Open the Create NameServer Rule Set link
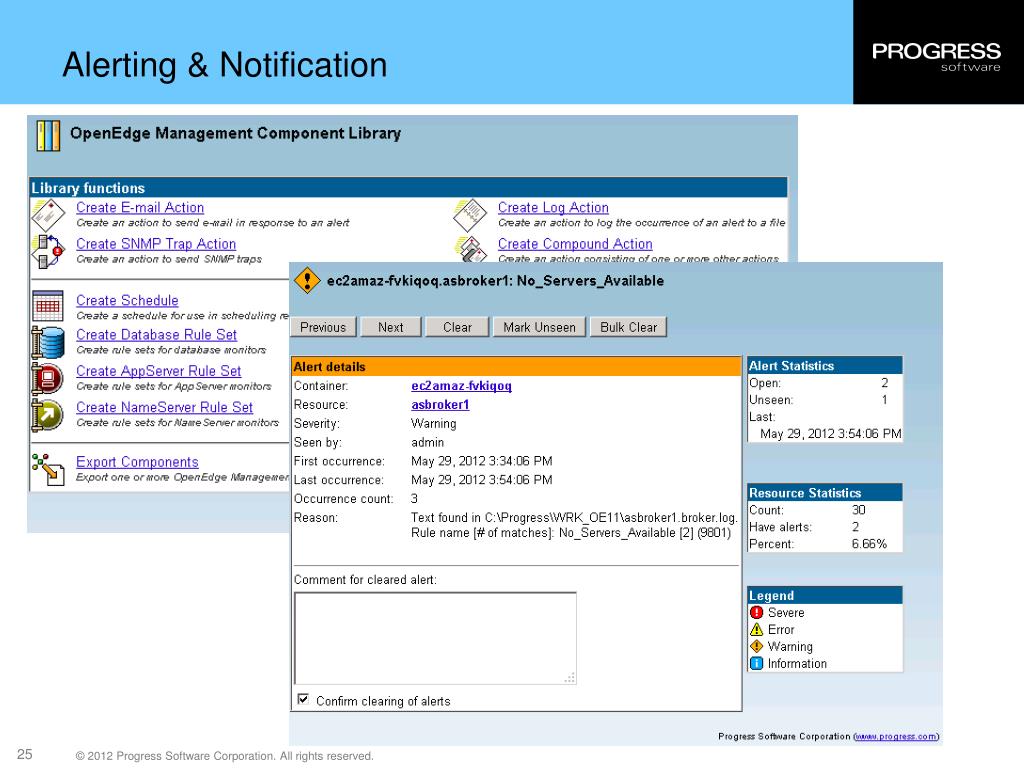The width and height of the screenshot is (1024, 768). point(165,408)
